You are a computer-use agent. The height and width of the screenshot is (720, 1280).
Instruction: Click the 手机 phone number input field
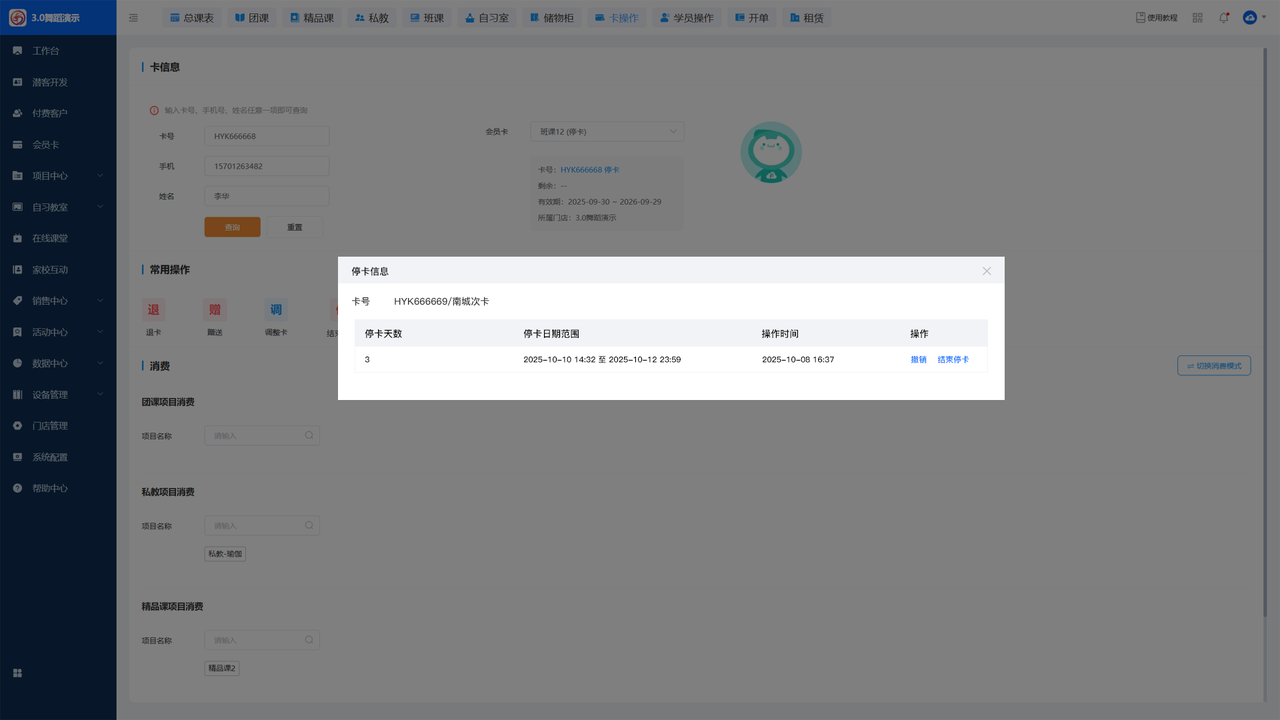coord(266,166)
